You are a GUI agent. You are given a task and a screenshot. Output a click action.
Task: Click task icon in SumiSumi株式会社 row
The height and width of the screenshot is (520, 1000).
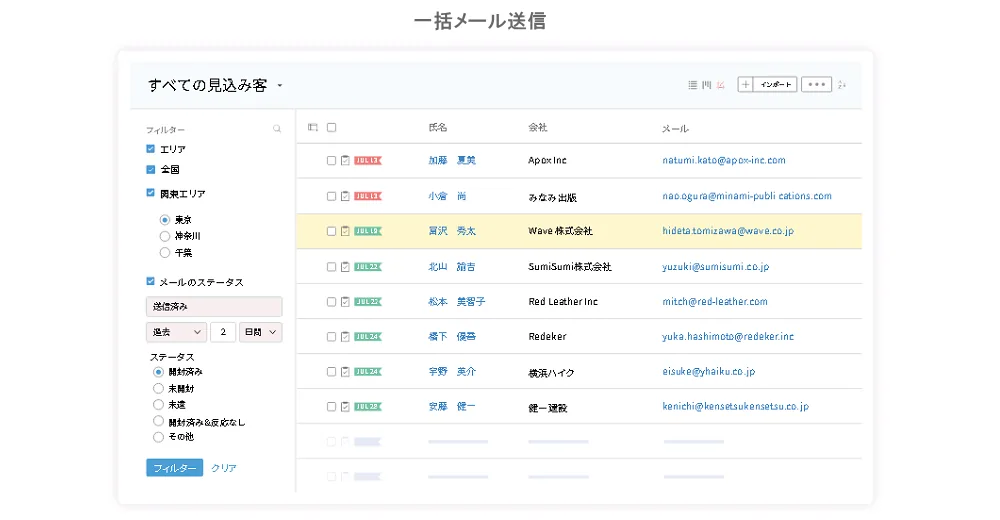tap(345, 267)
